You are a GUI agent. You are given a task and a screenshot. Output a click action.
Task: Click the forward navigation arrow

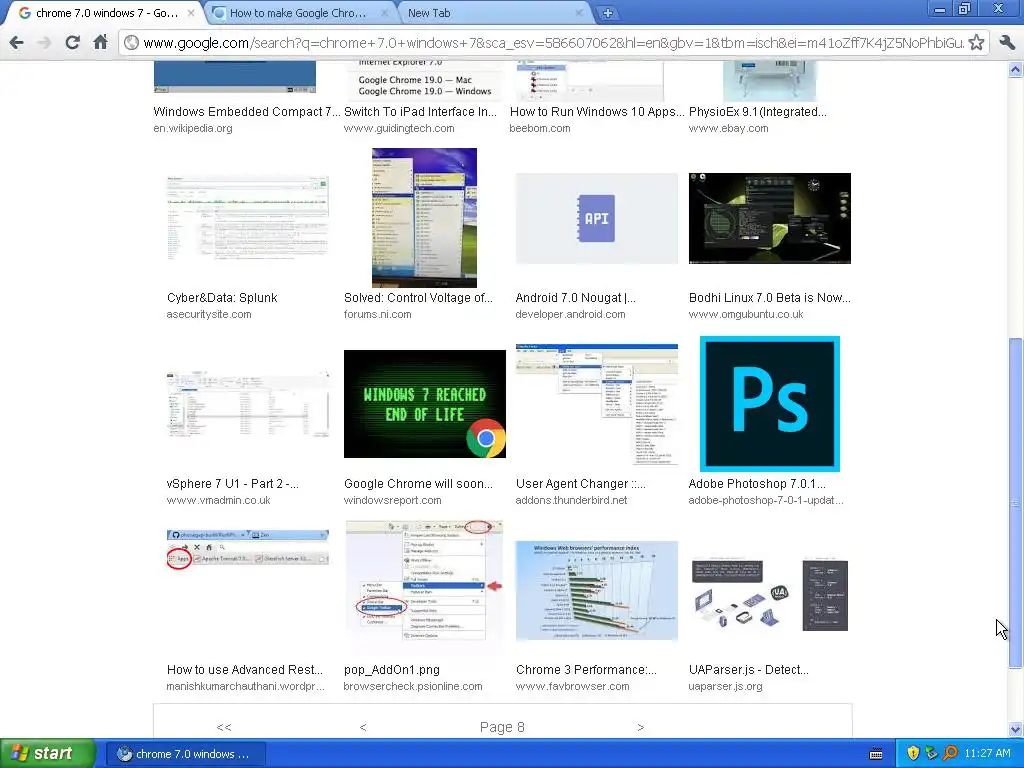44,42
